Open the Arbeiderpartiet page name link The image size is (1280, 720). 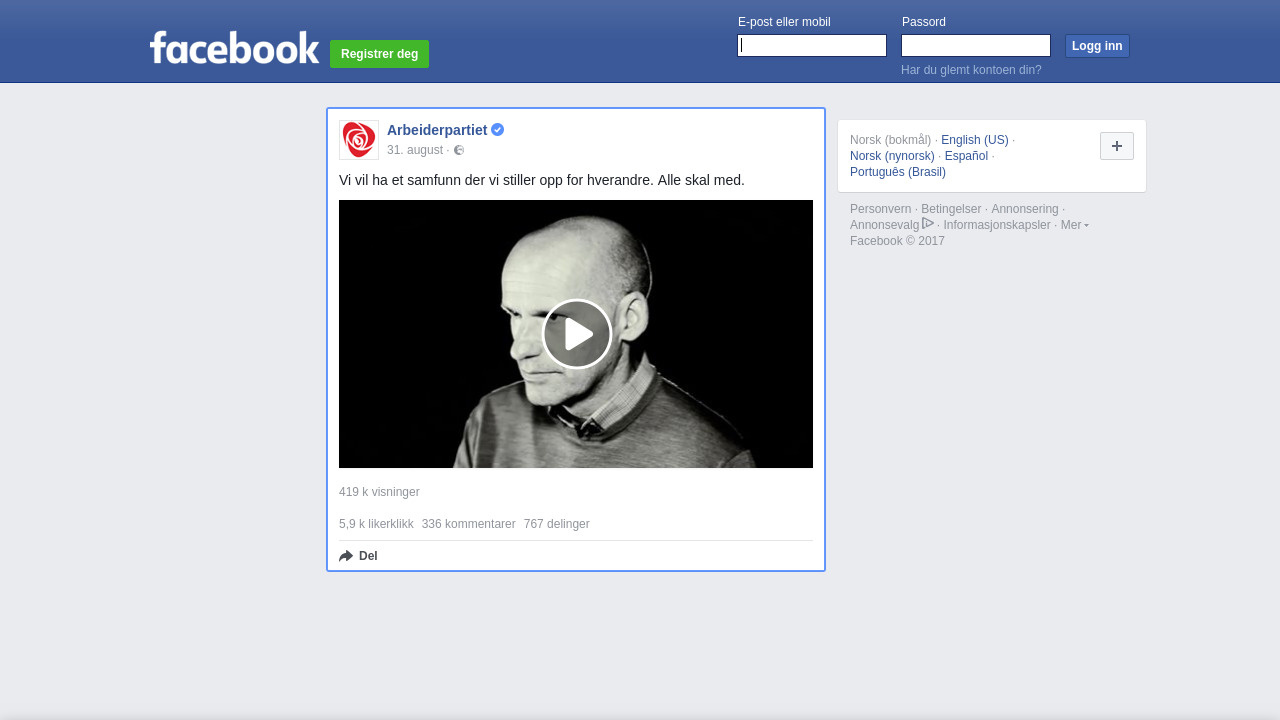(x=437, y=130)
